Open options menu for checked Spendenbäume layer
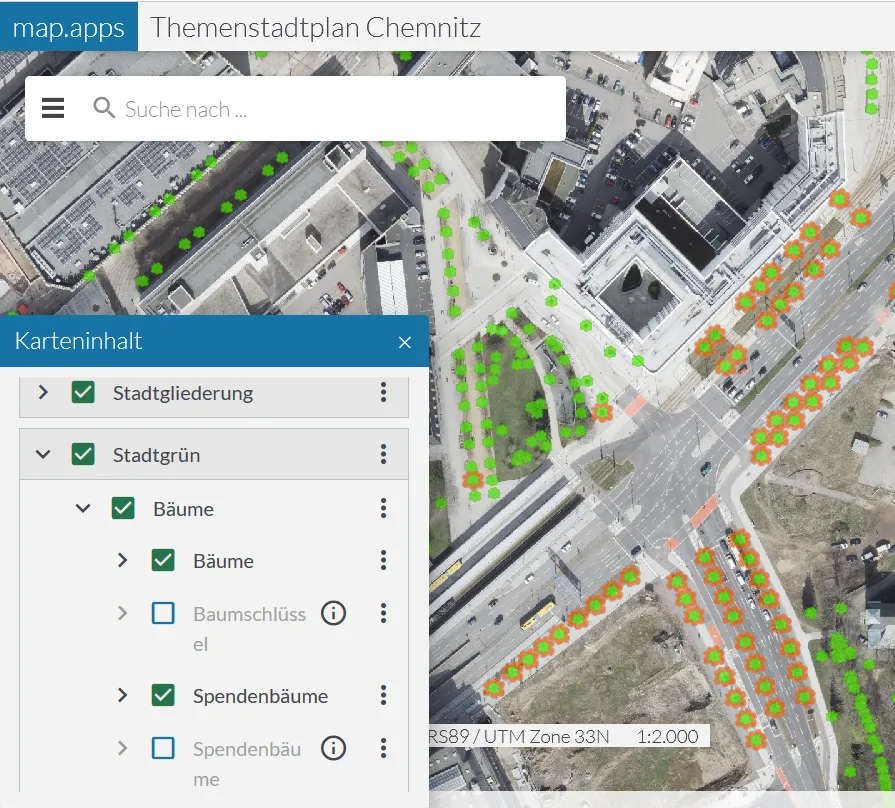 (x=383, y=696)
